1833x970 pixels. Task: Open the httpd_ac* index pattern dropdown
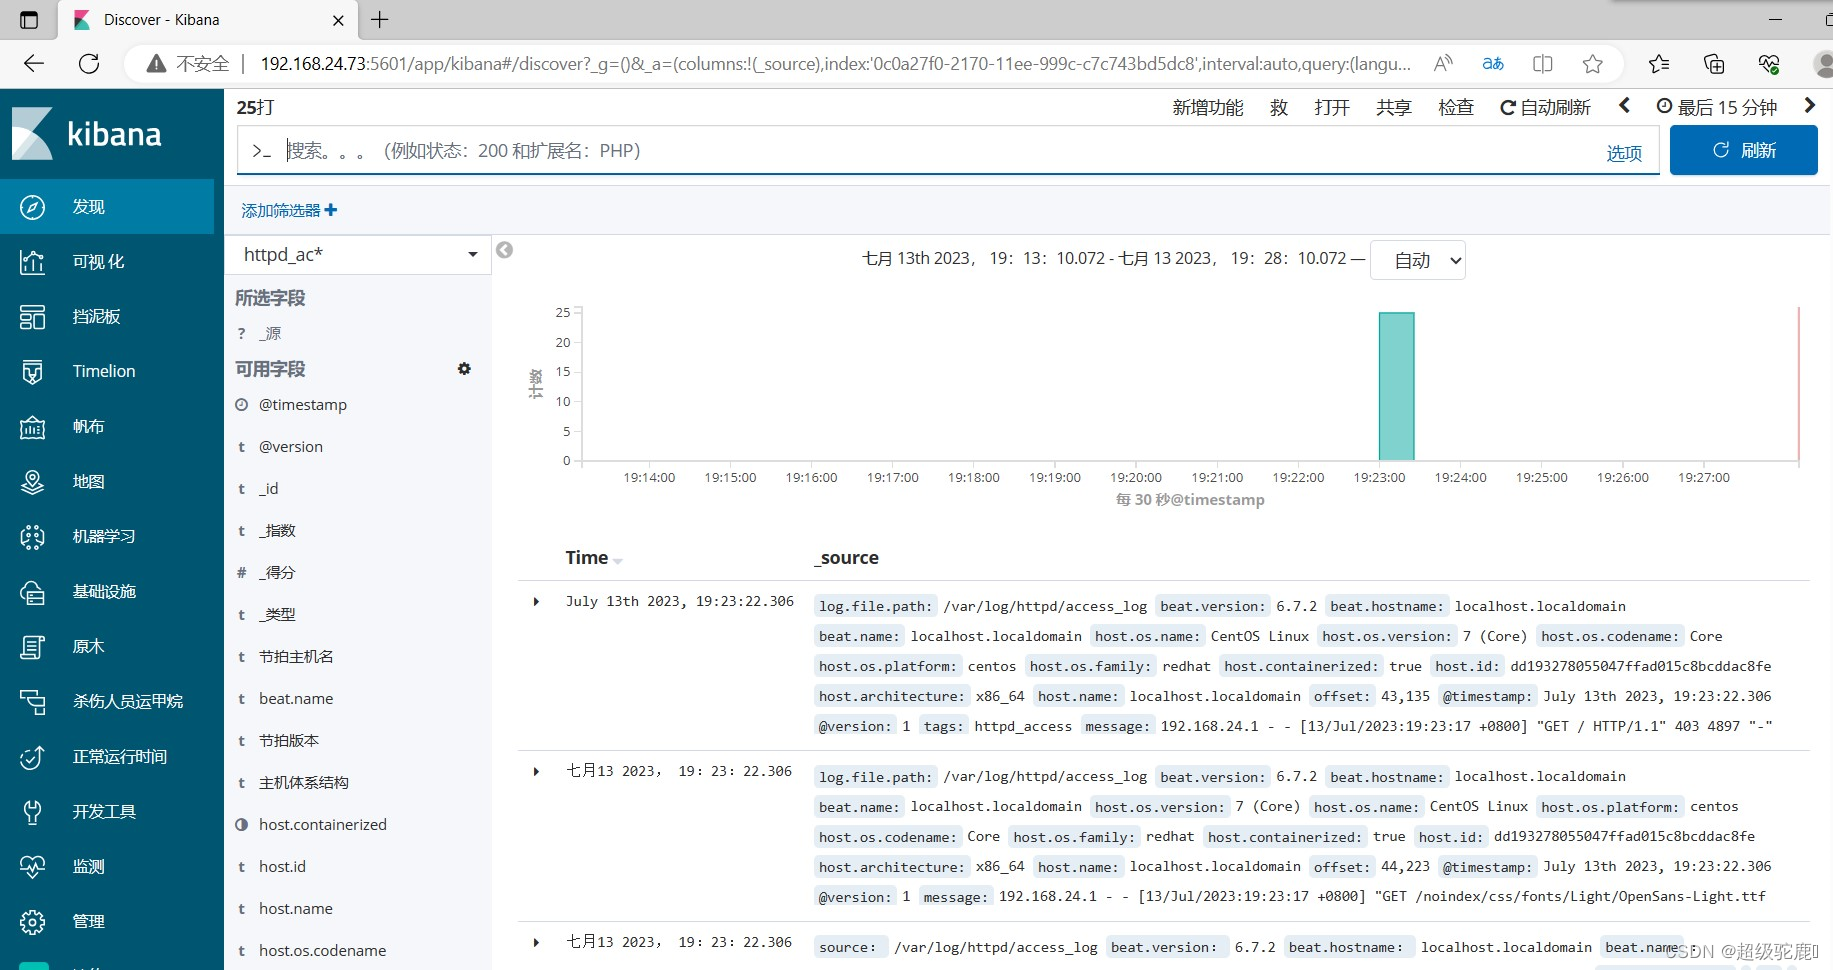click(359, 255)
